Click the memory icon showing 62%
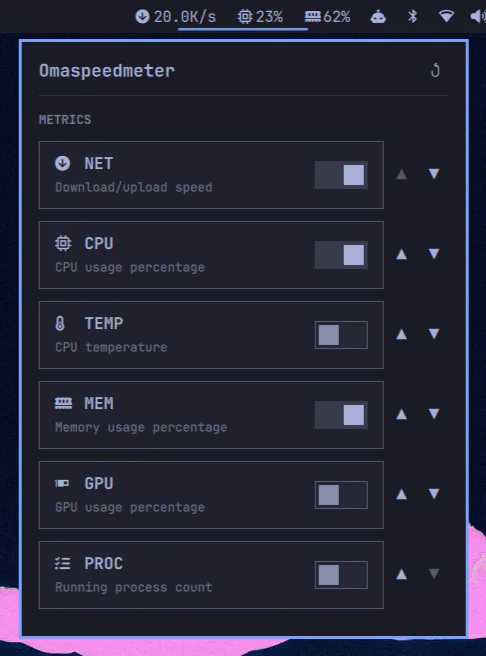 tap(312, 17)
